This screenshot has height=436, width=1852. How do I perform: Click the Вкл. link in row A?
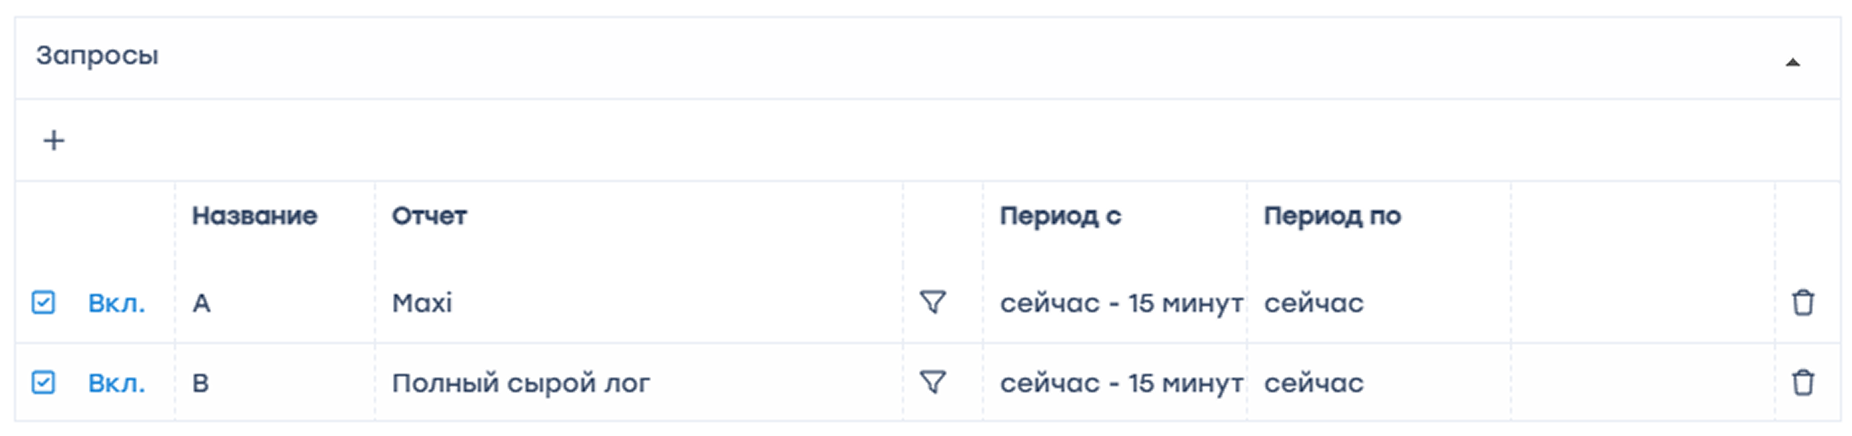point(116,303)
